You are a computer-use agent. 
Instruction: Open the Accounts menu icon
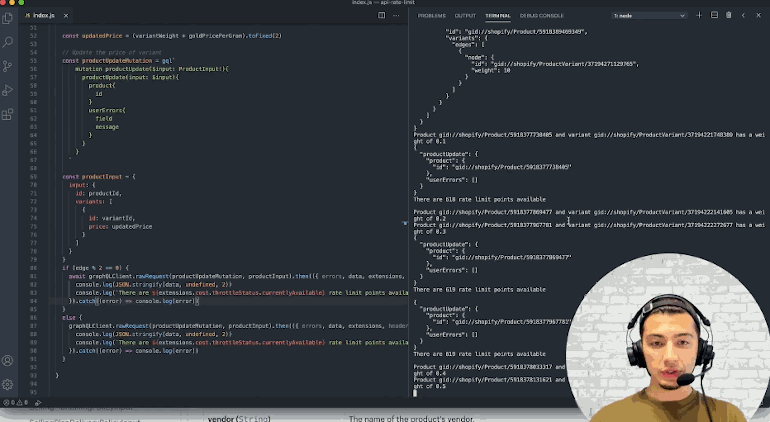[x=7, y=361]
